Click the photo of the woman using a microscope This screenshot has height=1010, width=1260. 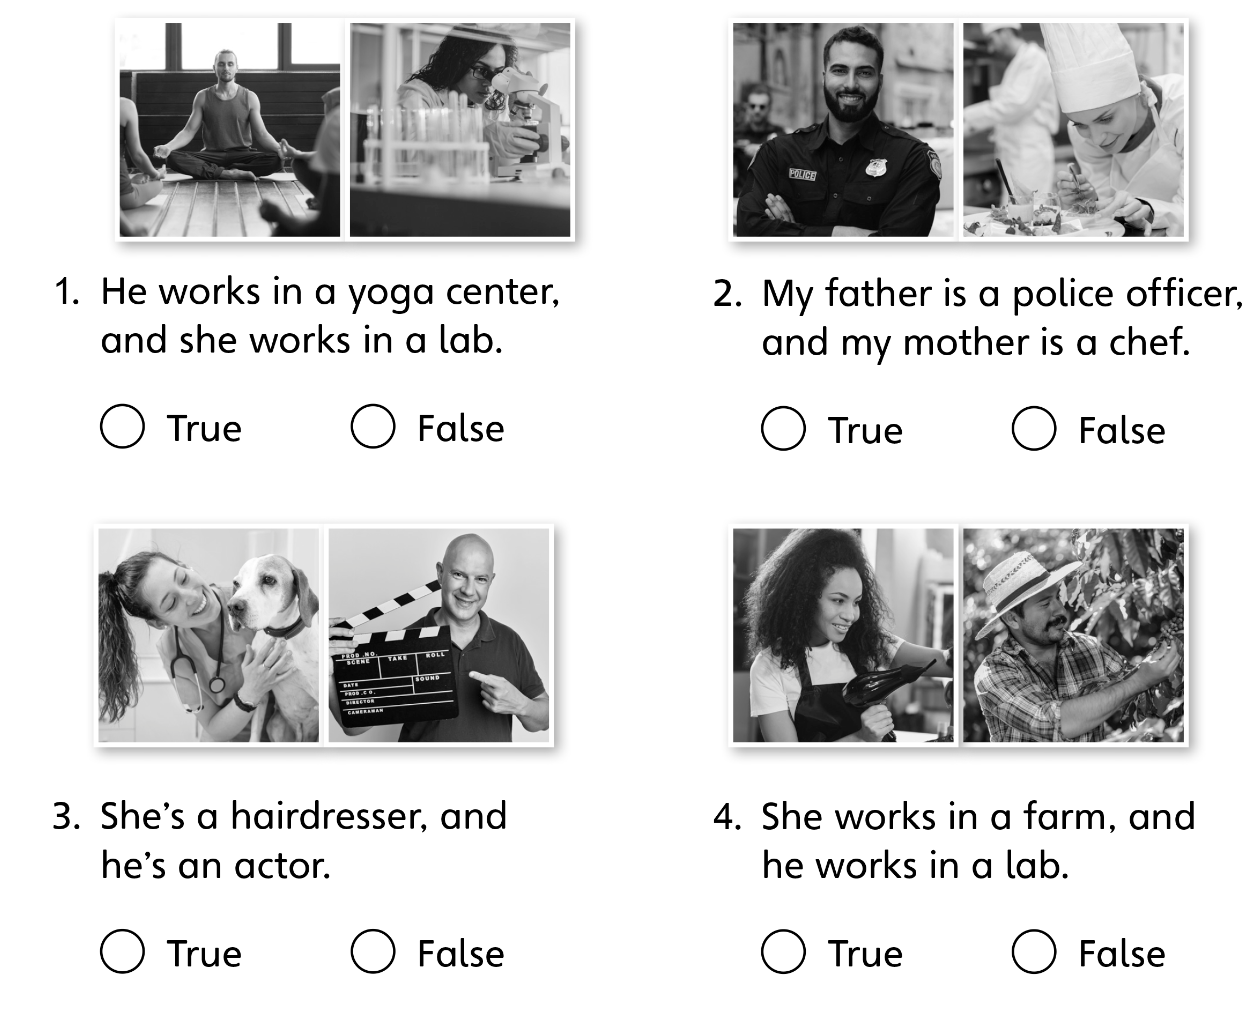pyautogui.click(x=460, y=130)
